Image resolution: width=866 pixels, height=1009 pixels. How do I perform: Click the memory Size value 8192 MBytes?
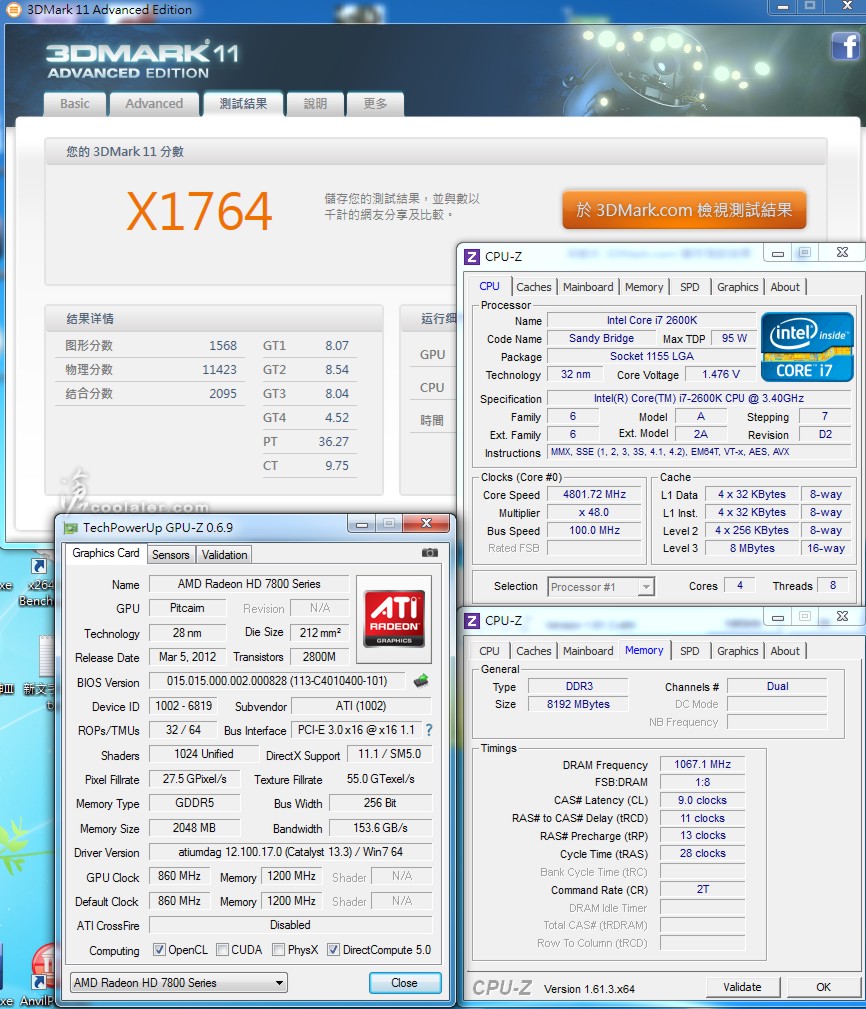click(578, 704)
